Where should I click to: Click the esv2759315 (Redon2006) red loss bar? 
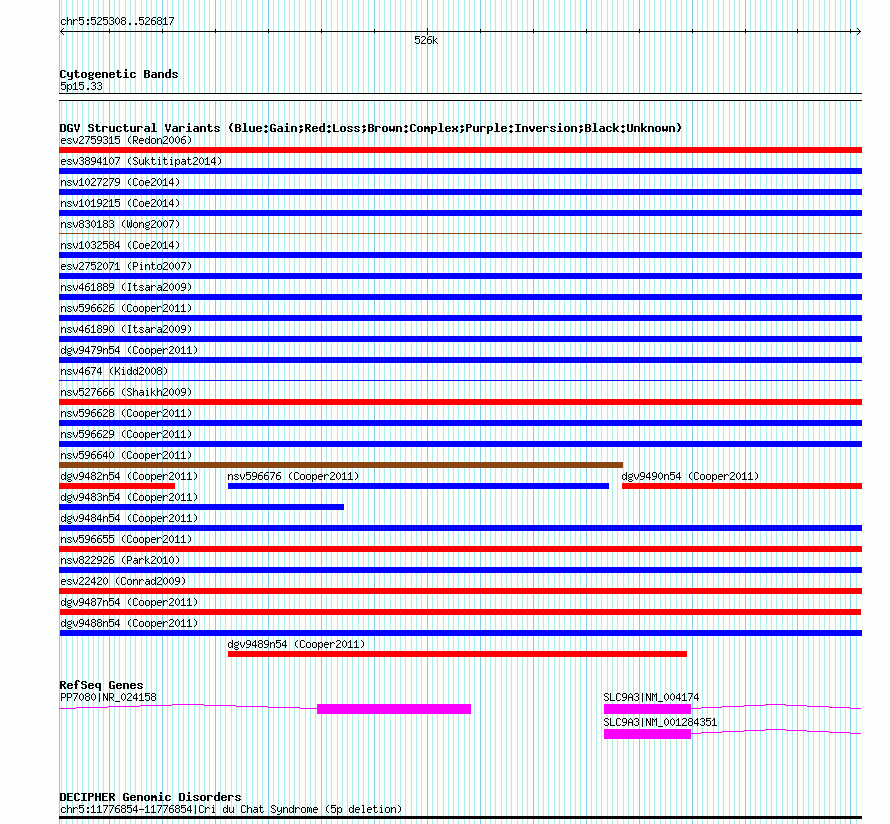click(x=460, y=150)
